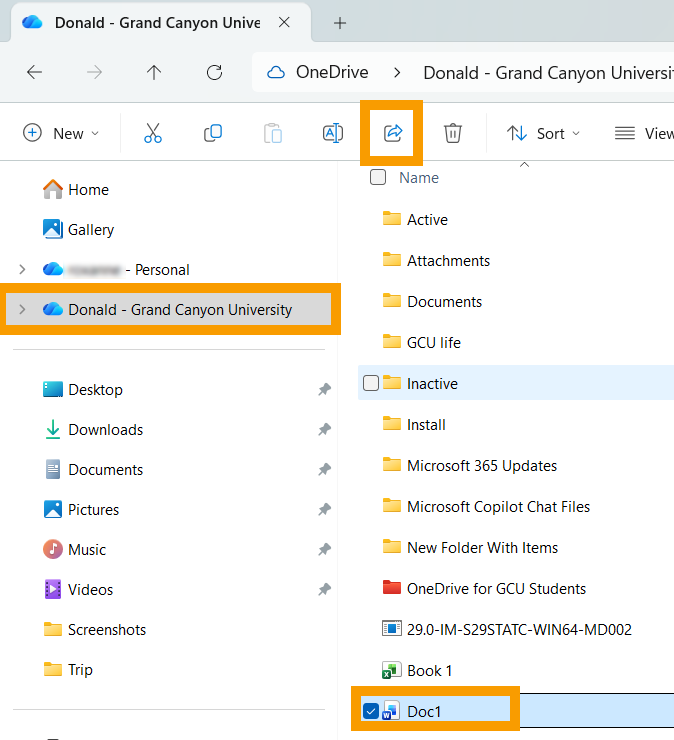This screenshot has width=674, height=740.
Task: Navigate up one folder level
Action: point(153,72)
